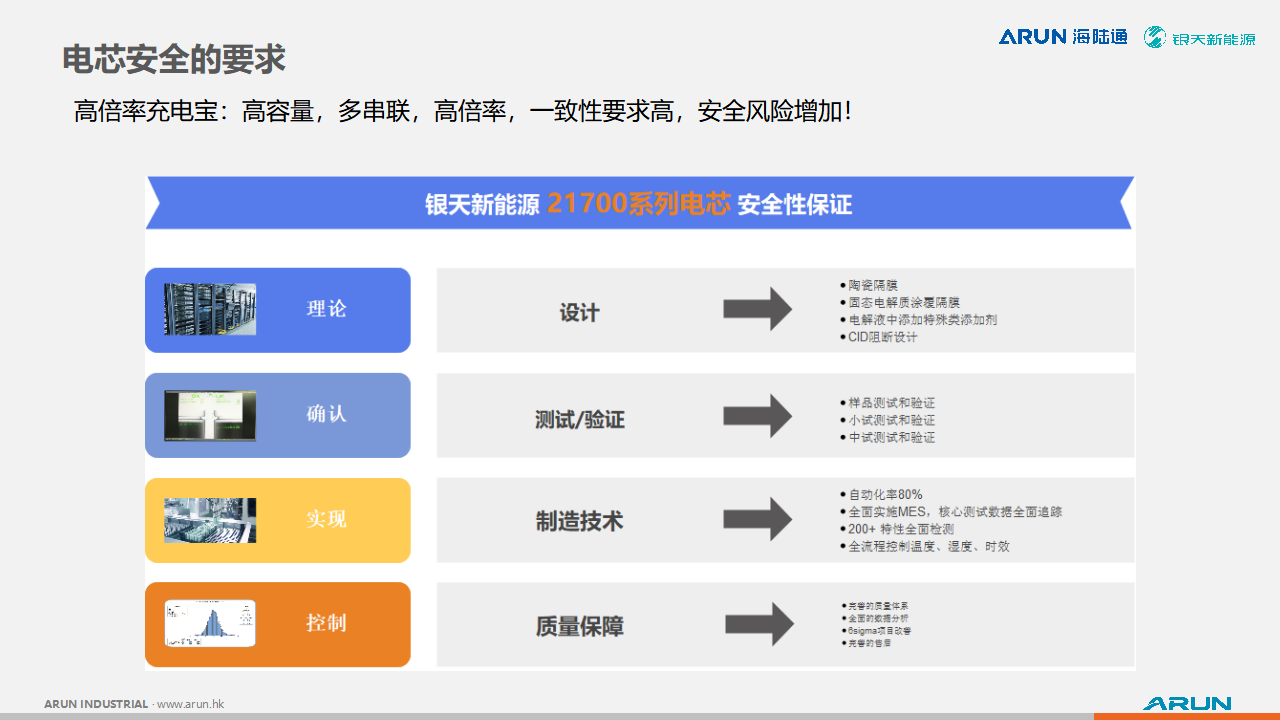
Task: Click the bullet 6sigma项目改善
Action: coord(877,631)
